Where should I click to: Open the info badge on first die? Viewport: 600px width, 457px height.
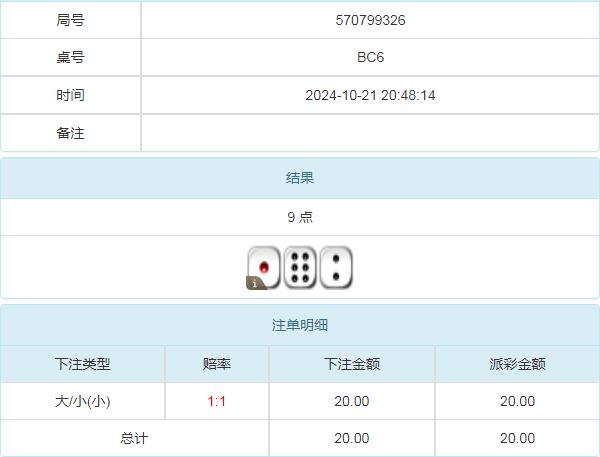254,283
